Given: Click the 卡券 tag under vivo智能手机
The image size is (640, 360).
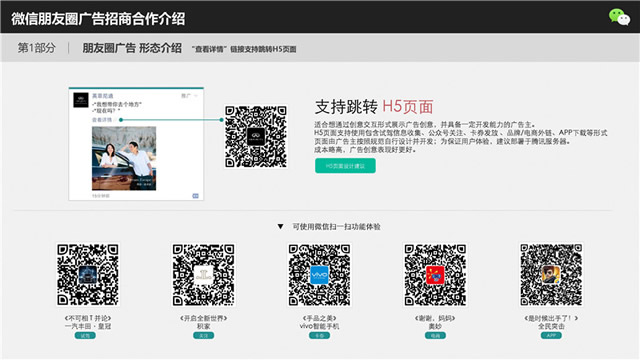Looking at the screenshot, I should click(x=320, y=336).
